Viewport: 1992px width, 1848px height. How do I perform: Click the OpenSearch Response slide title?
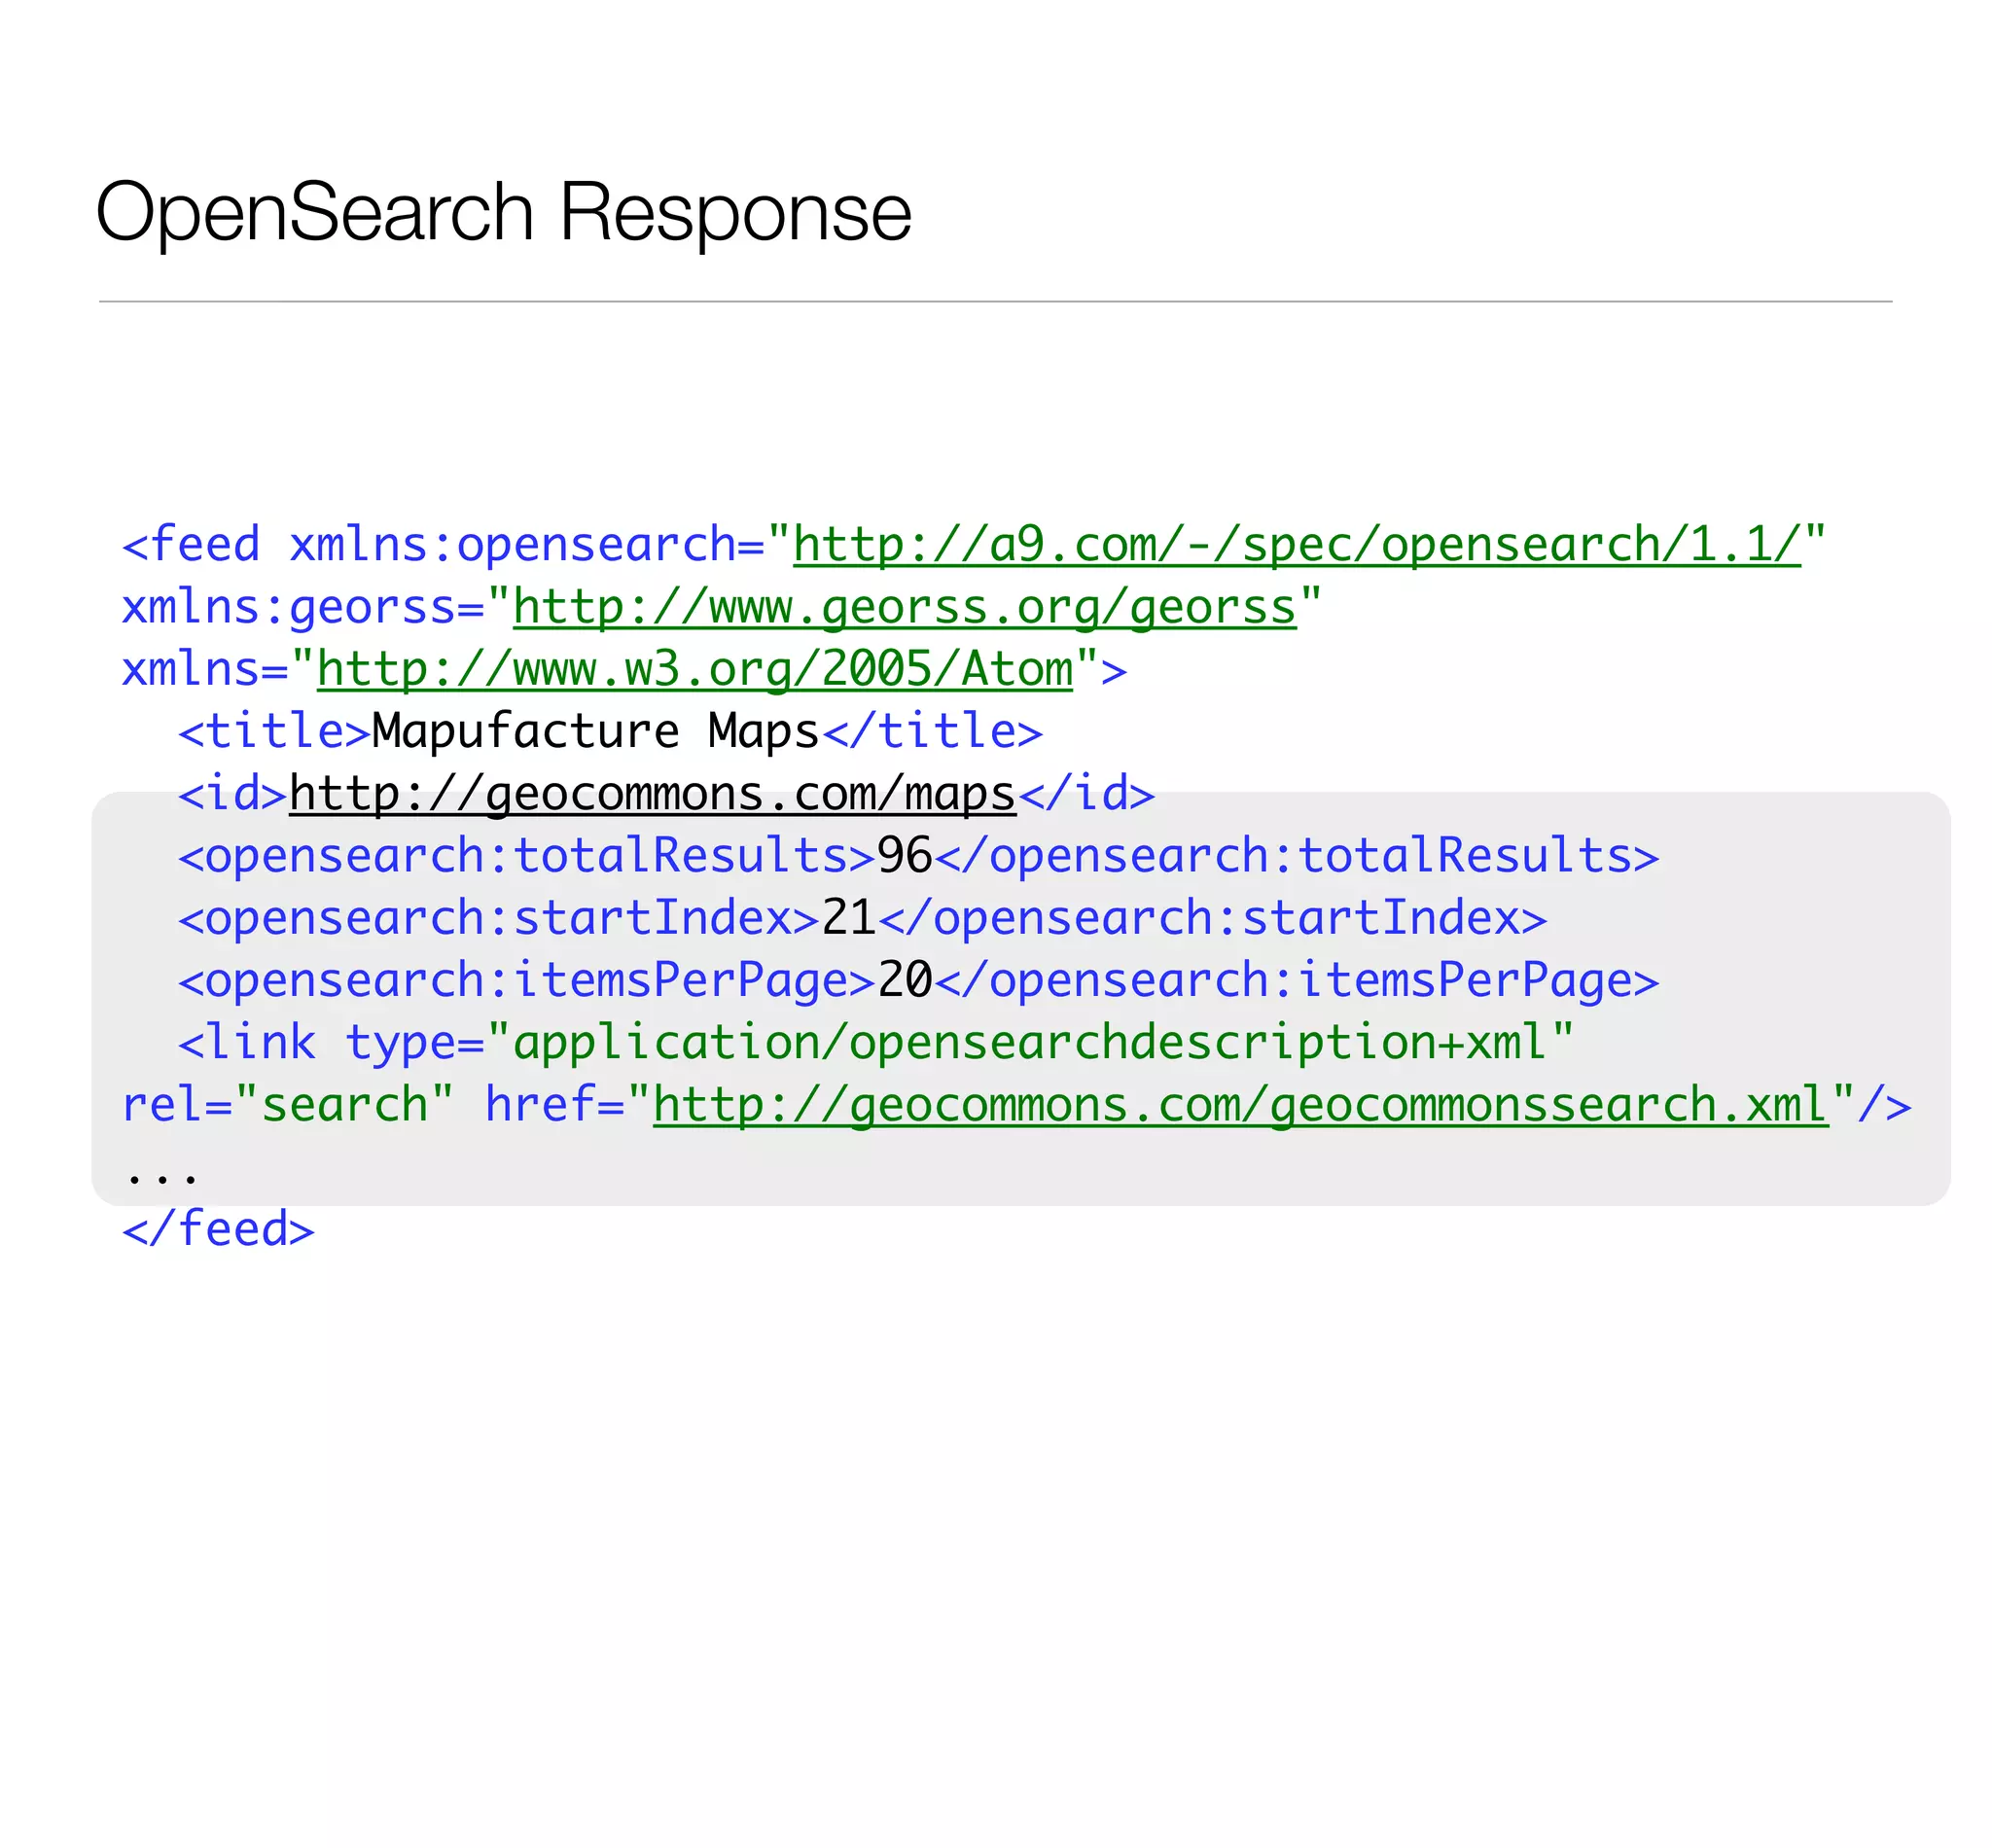coord(503,212)
